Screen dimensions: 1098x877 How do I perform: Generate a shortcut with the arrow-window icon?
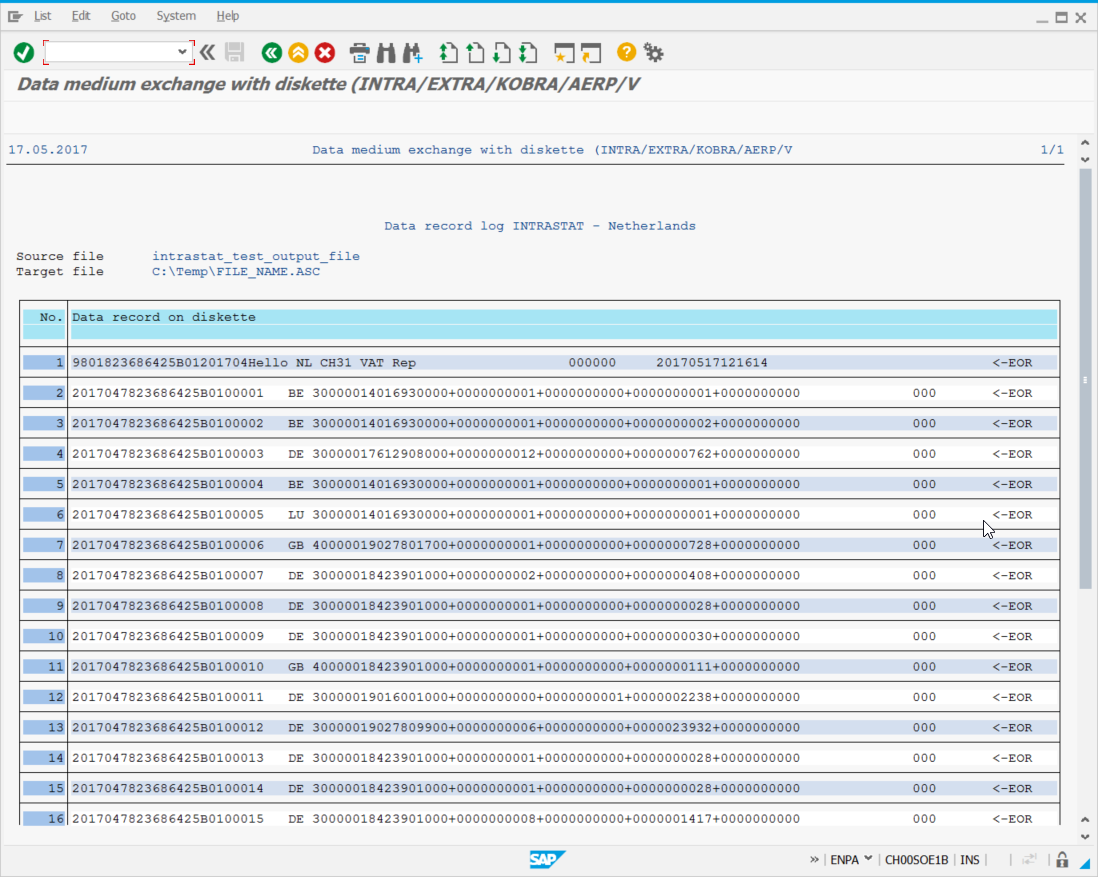coord(591,53)
